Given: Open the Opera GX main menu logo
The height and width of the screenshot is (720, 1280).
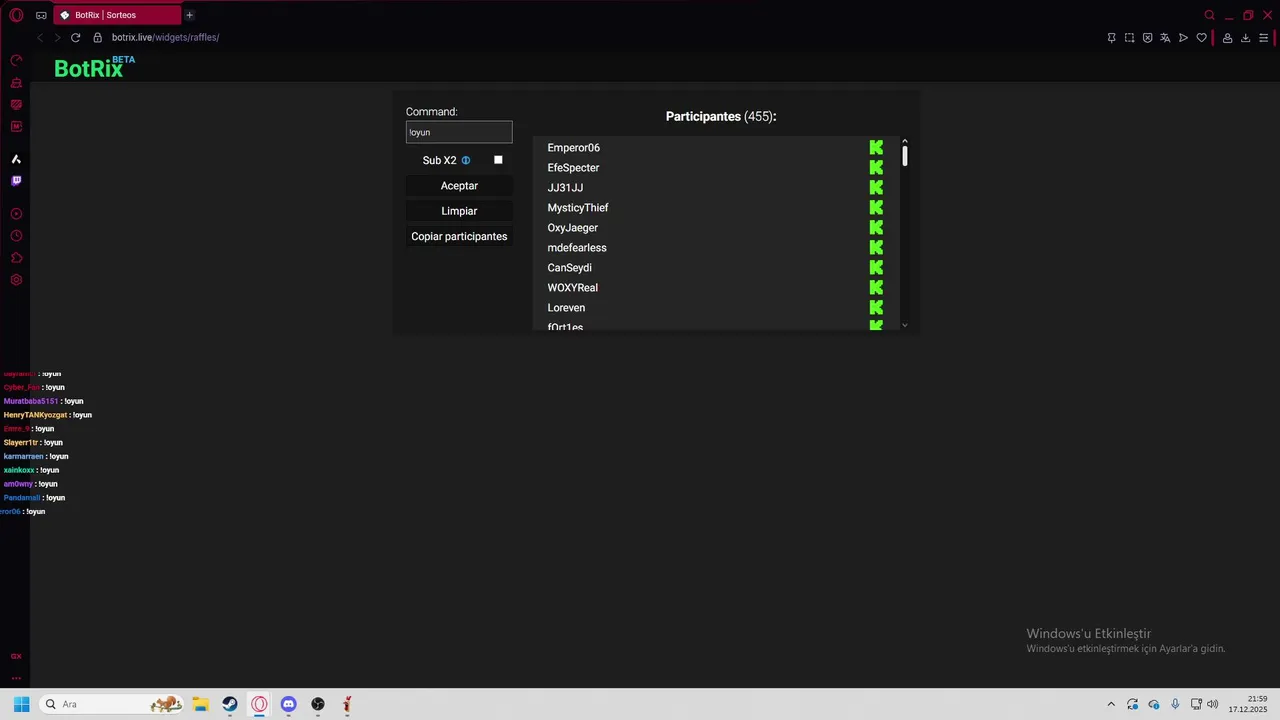Looking at the screenshot, I should (16, 15).
